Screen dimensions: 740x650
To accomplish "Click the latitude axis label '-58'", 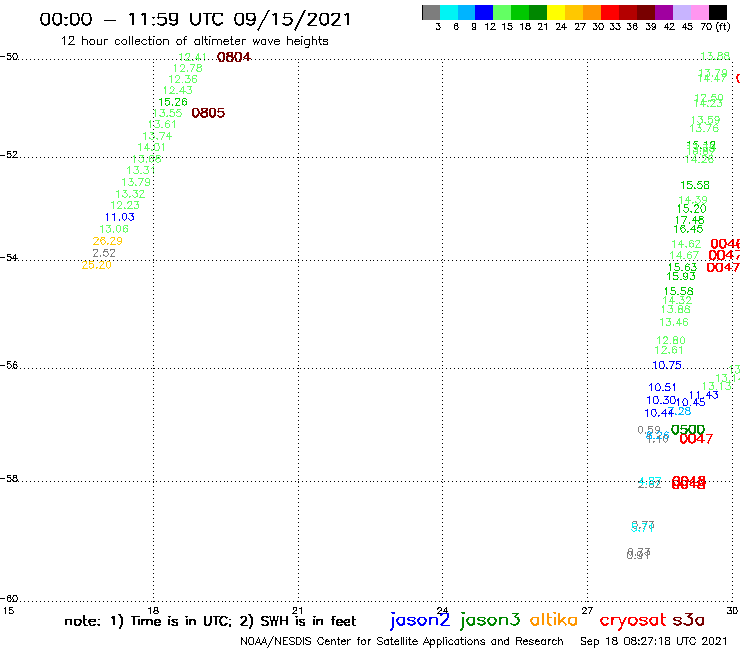I will pyautogui.click(x=9, y=479).
